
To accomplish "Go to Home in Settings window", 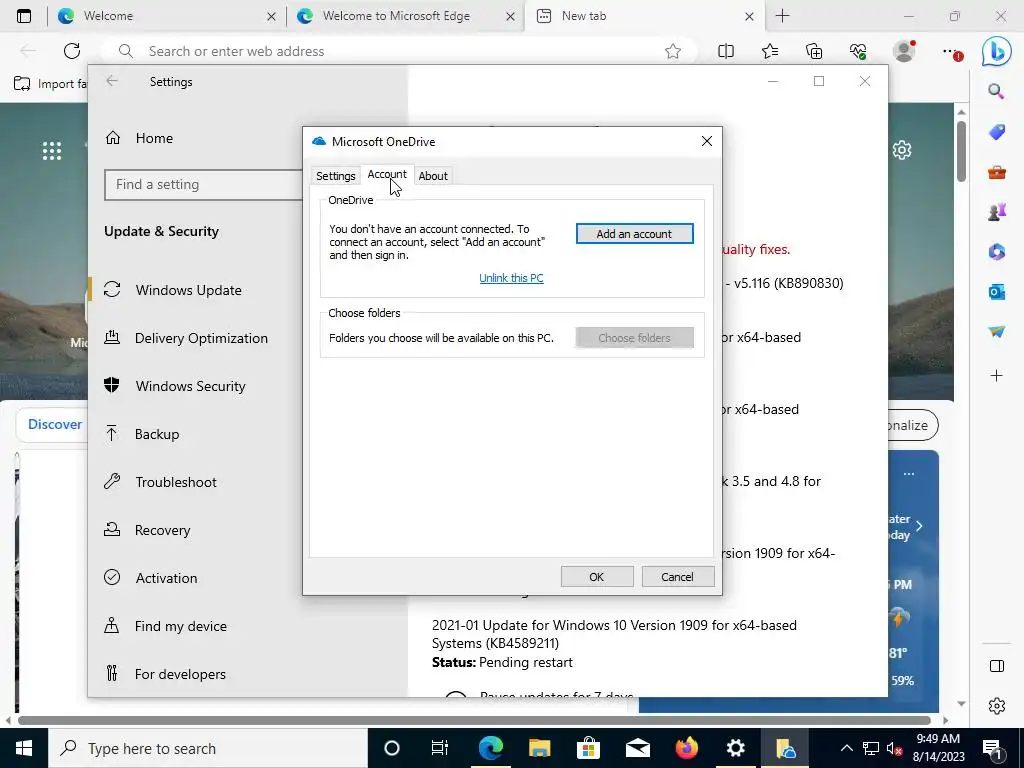I will point(154,138).
